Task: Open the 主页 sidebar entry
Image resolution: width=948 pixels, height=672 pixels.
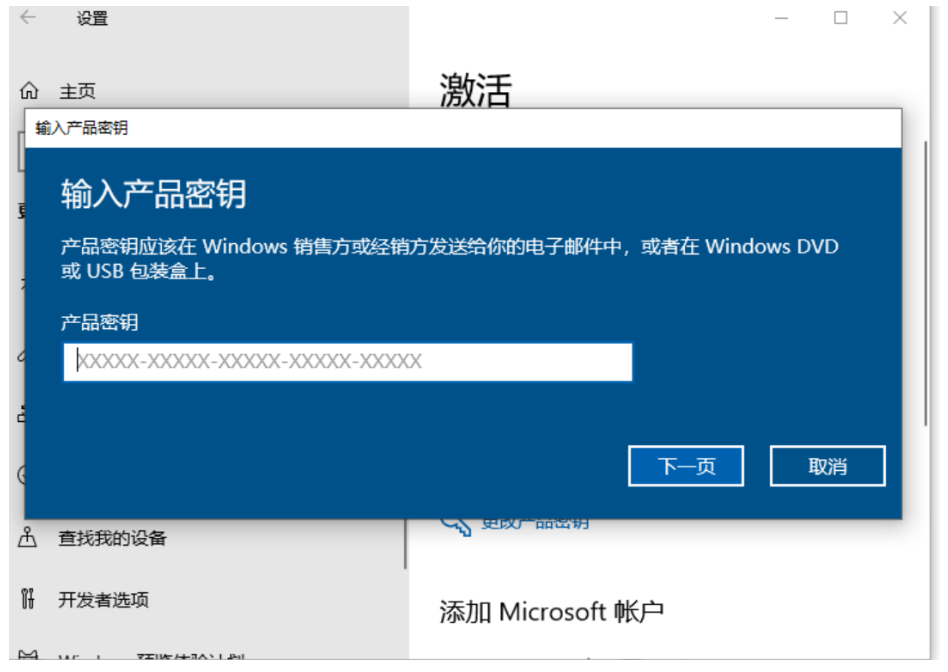Action: pos(77,91)
